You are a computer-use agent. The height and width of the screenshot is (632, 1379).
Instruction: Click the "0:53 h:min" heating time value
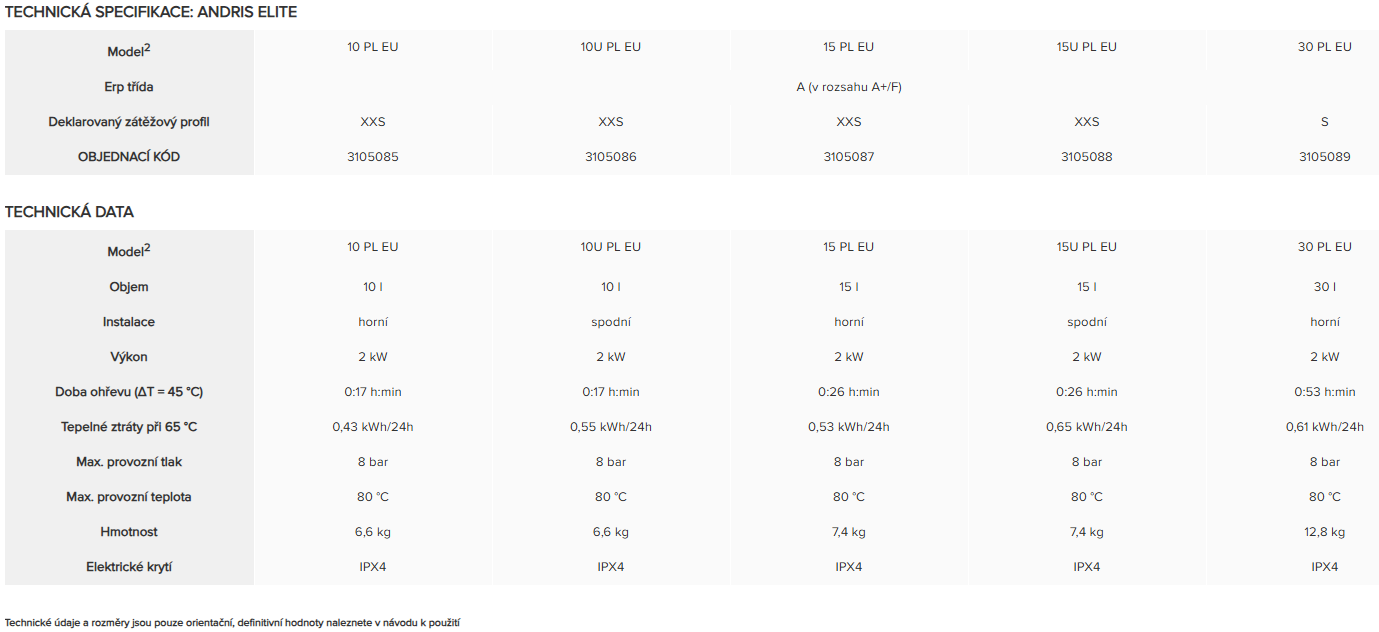pos(1324,392)
